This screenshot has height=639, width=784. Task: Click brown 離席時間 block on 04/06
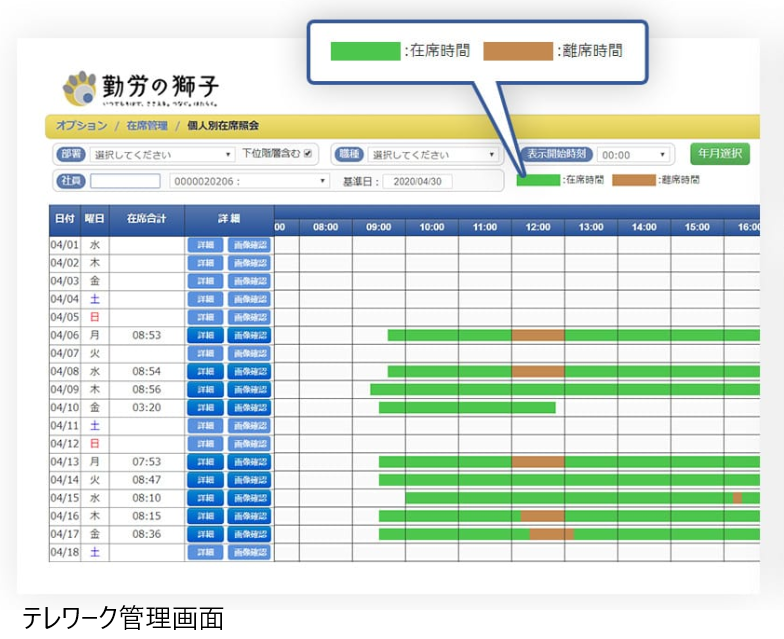click(538, 335)
